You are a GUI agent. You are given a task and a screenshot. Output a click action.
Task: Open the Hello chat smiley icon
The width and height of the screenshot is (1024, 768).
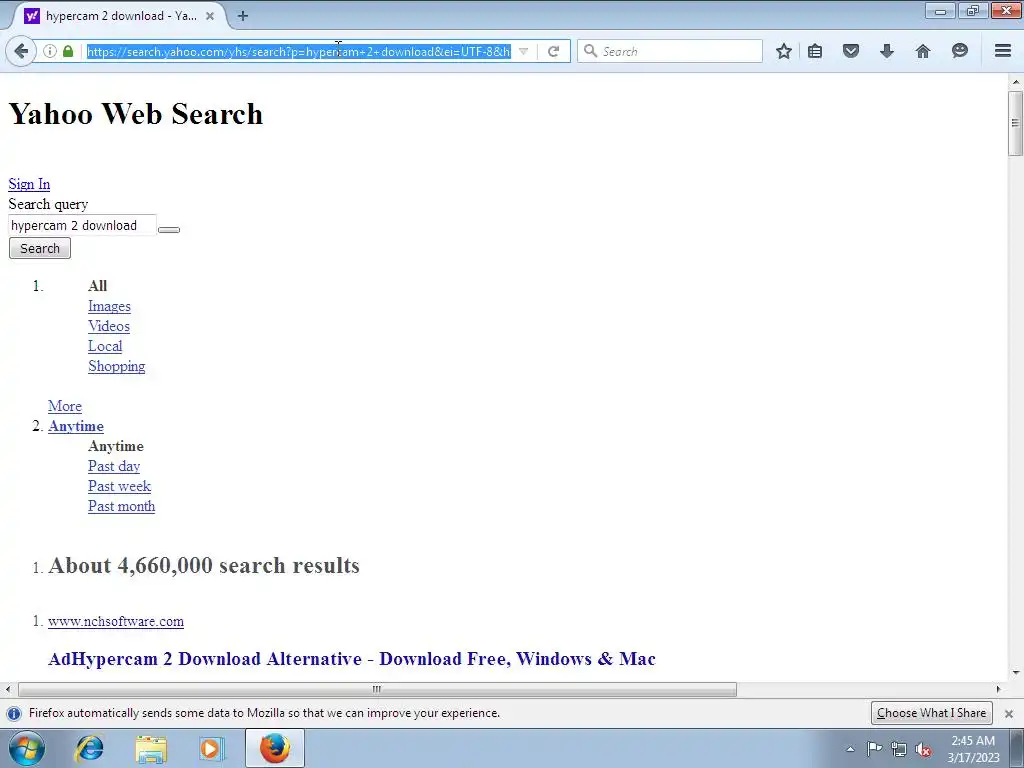tap(959, 51)
